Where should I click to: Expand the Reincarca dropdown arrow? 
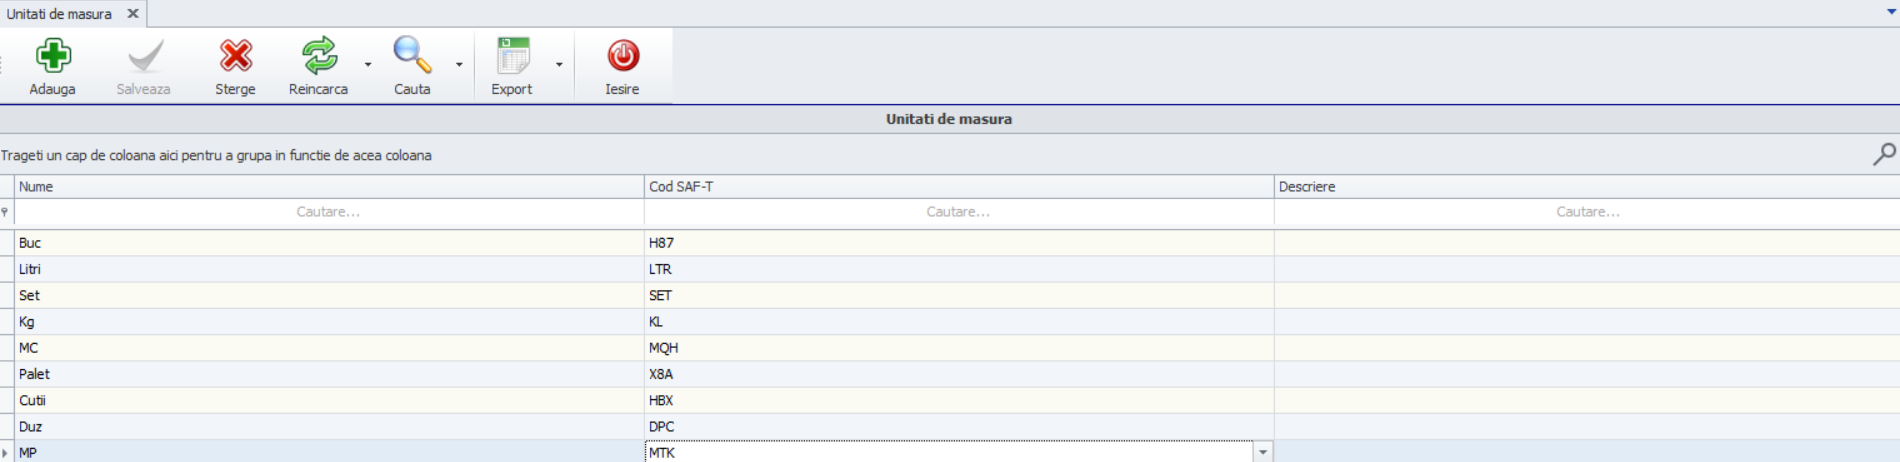368,65
